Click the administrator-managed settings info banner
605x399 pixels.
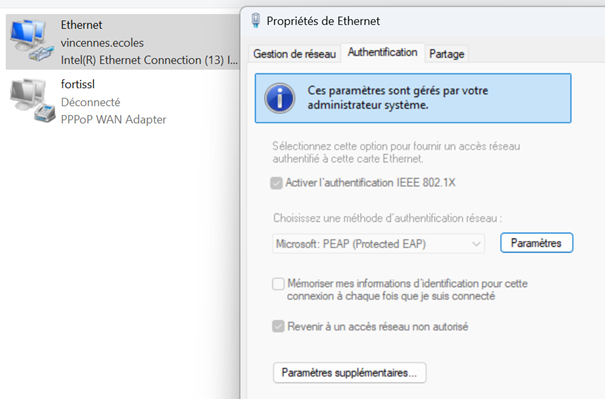(413, 98)
